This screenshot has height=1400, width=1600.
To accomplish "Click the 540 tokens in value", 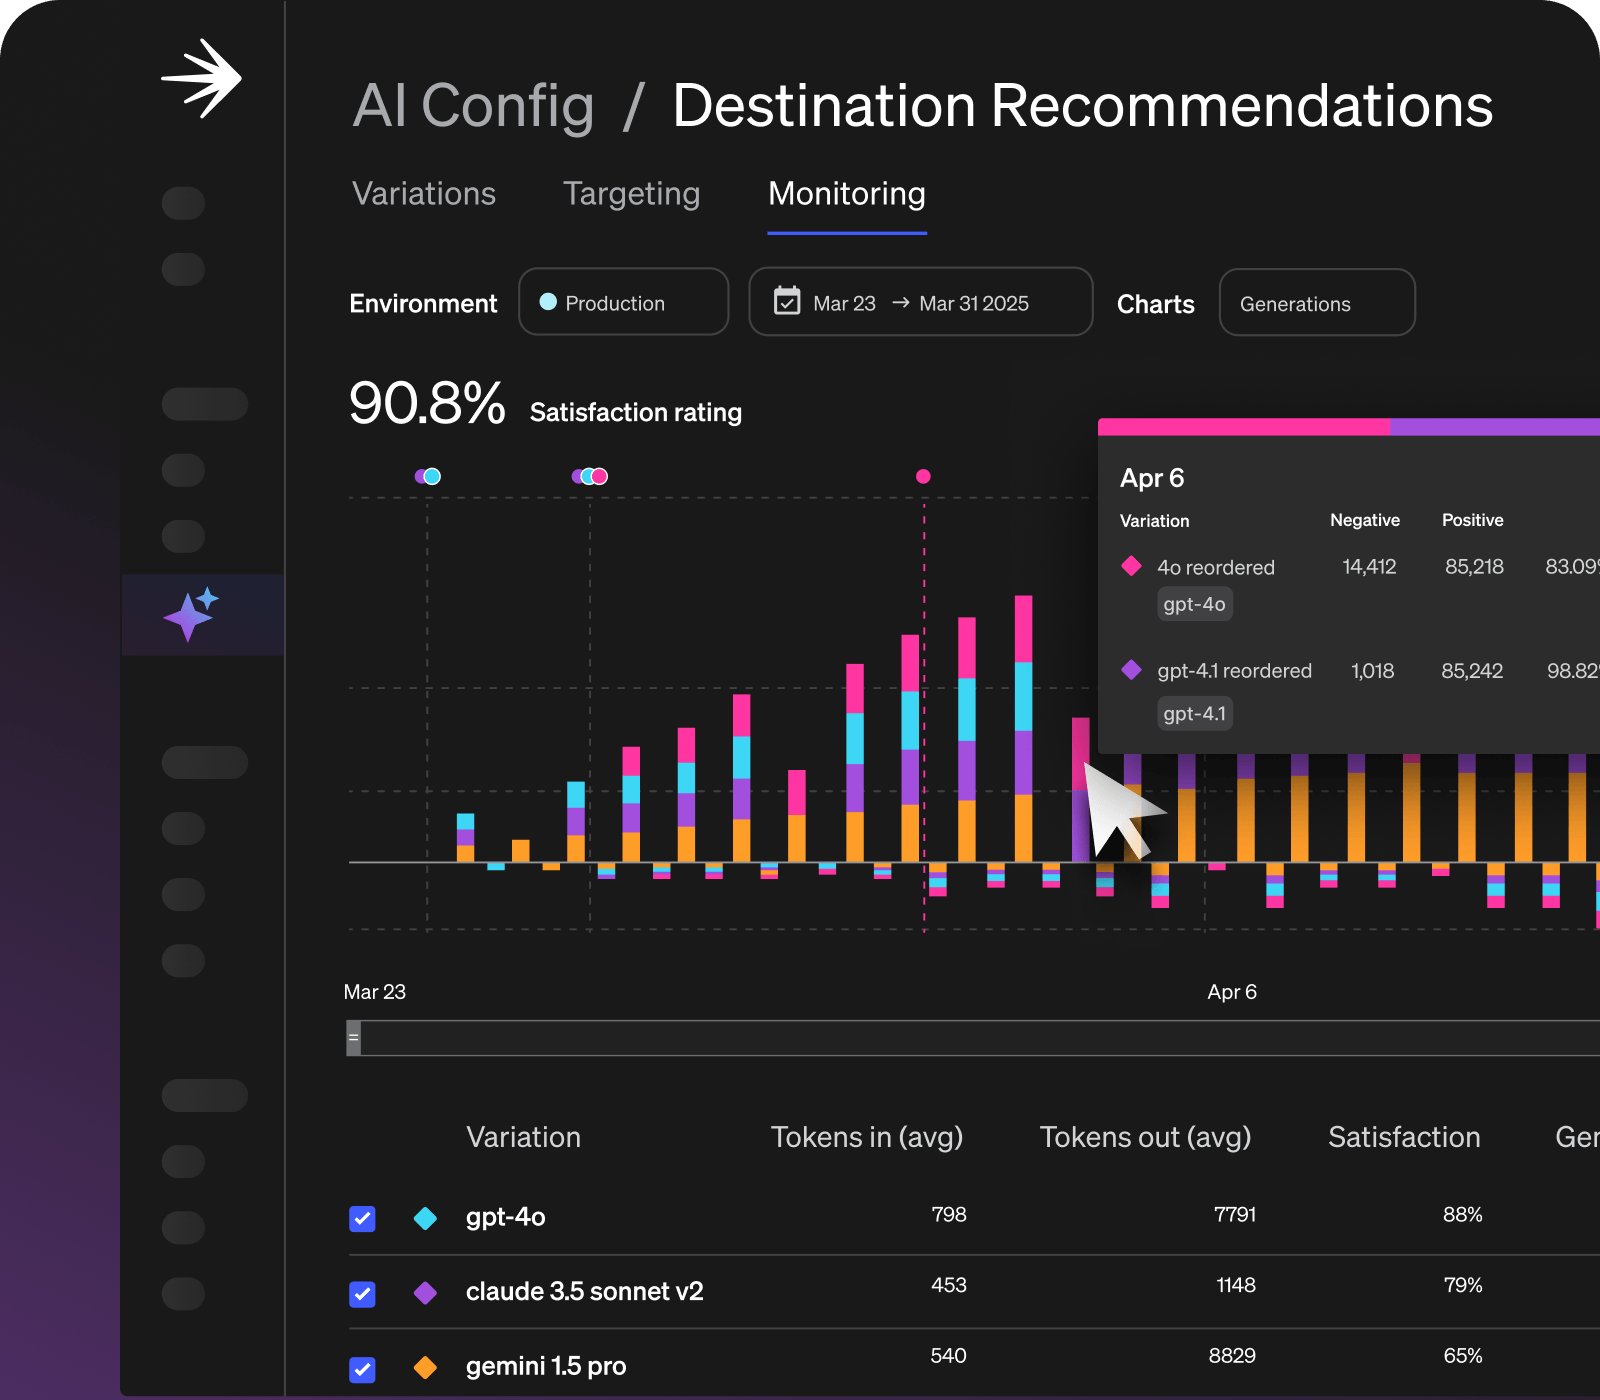I will pos(948,1356).
